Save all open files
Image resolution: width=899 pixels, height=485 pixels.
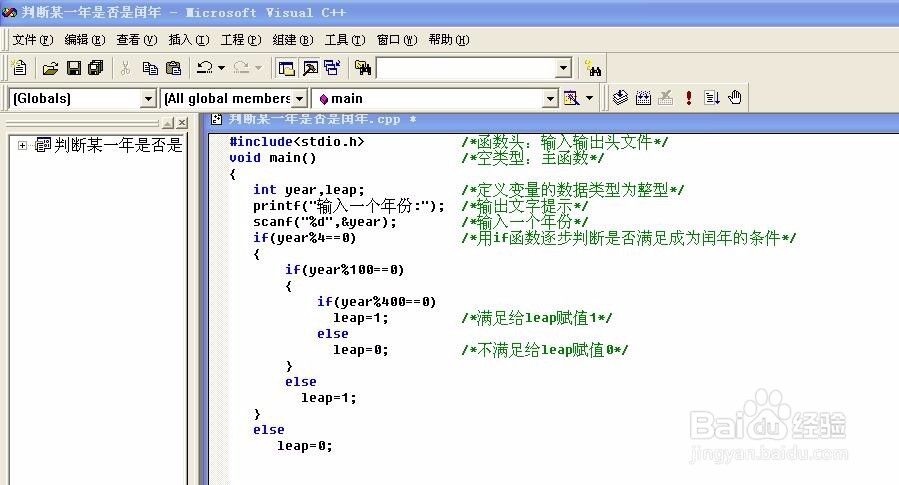(x=95, y=68)
